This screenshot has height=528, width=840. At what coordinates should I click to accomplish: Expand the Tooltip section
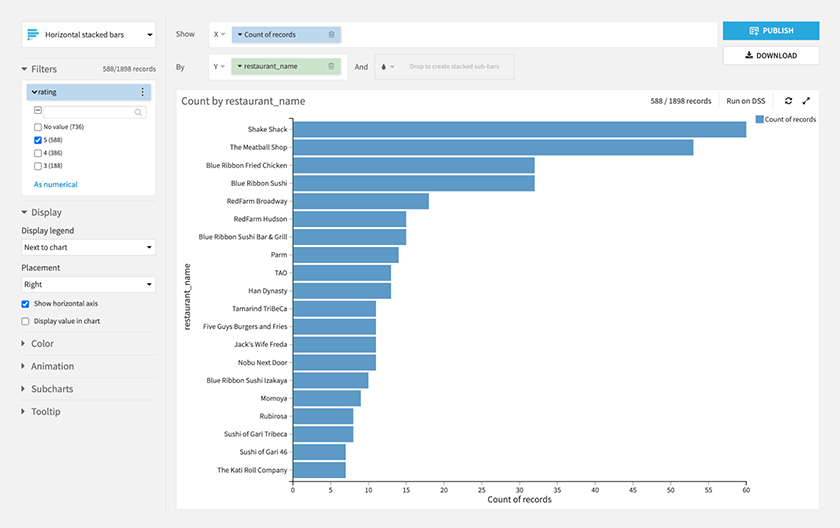tap(23, 411)
